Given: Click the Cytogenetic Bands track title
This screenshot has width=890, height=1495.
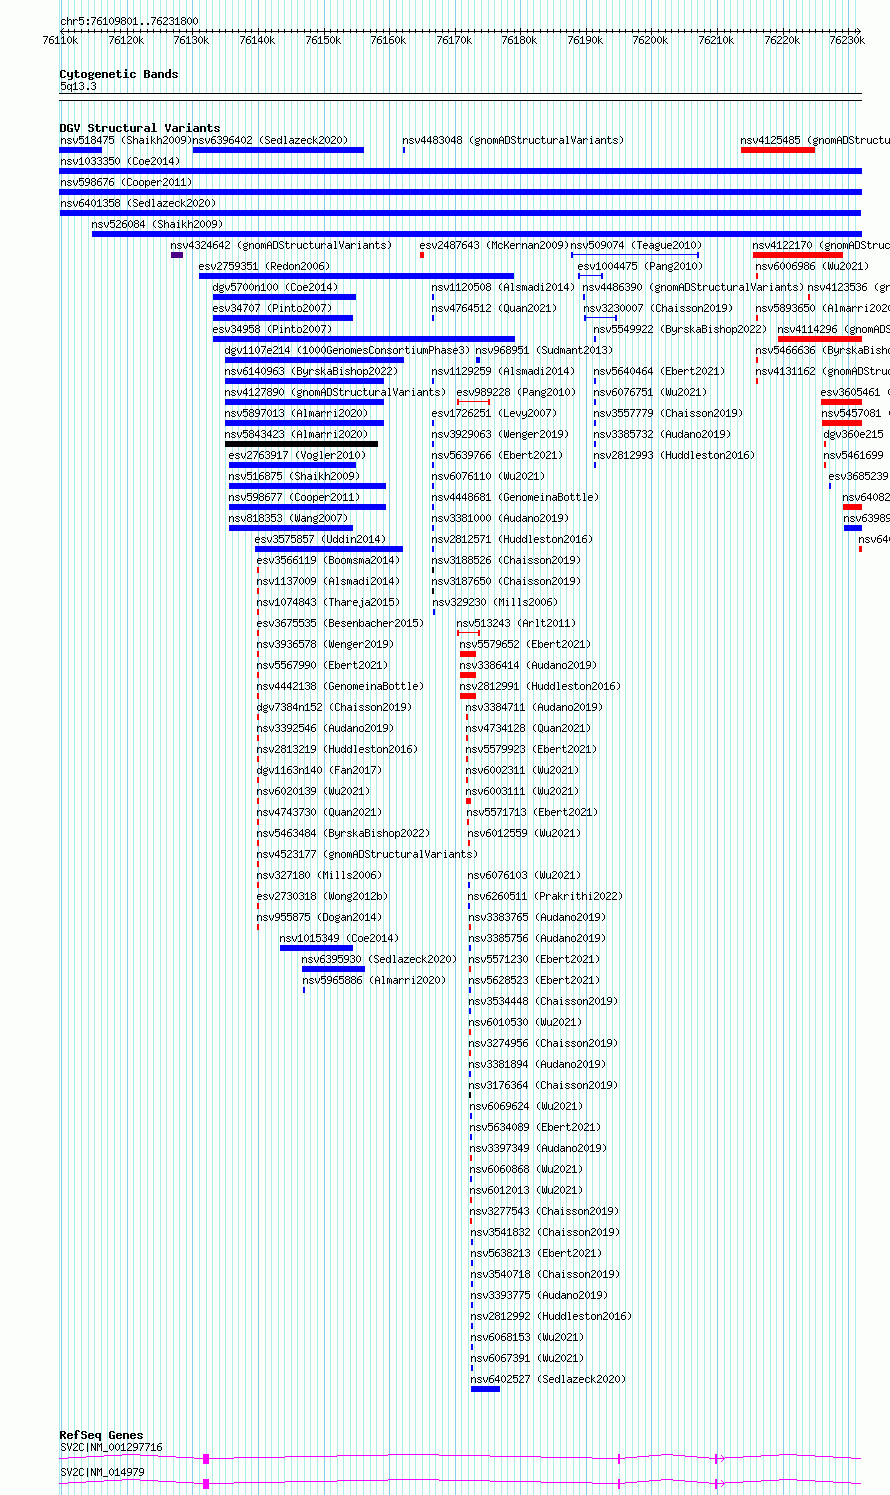Looking at the screenshot, I should tap(119, 74).
